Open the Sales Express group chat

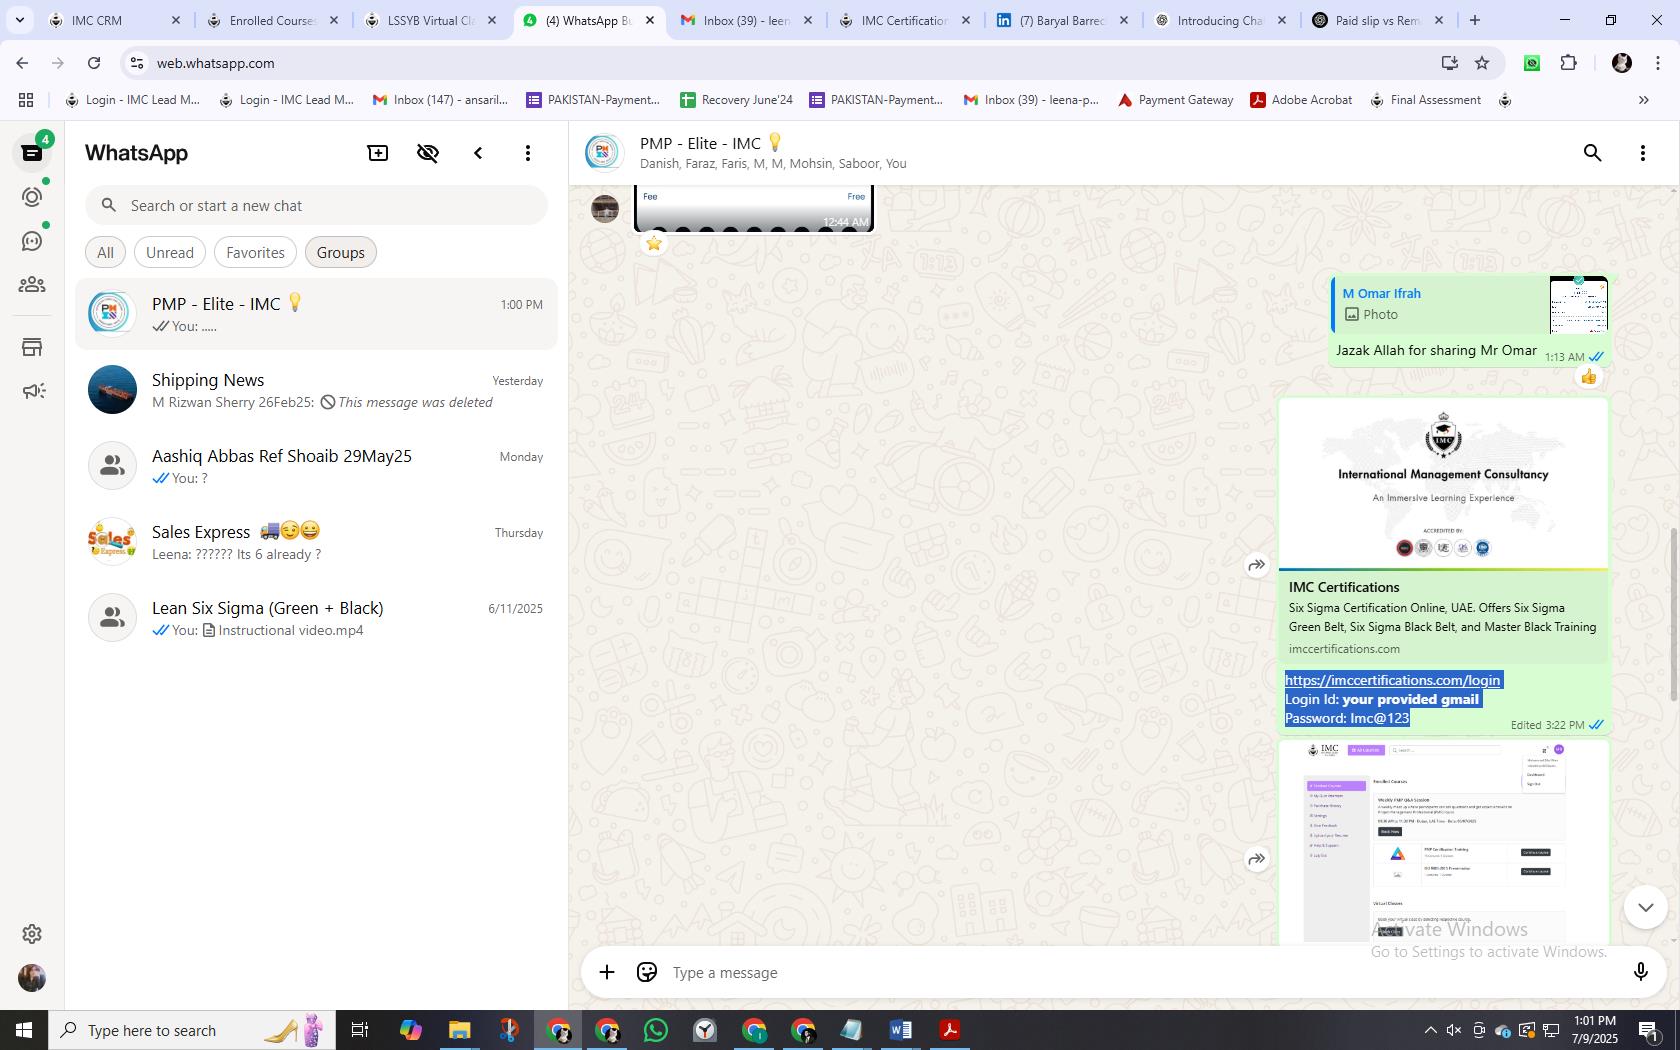(x=316, y=542)
